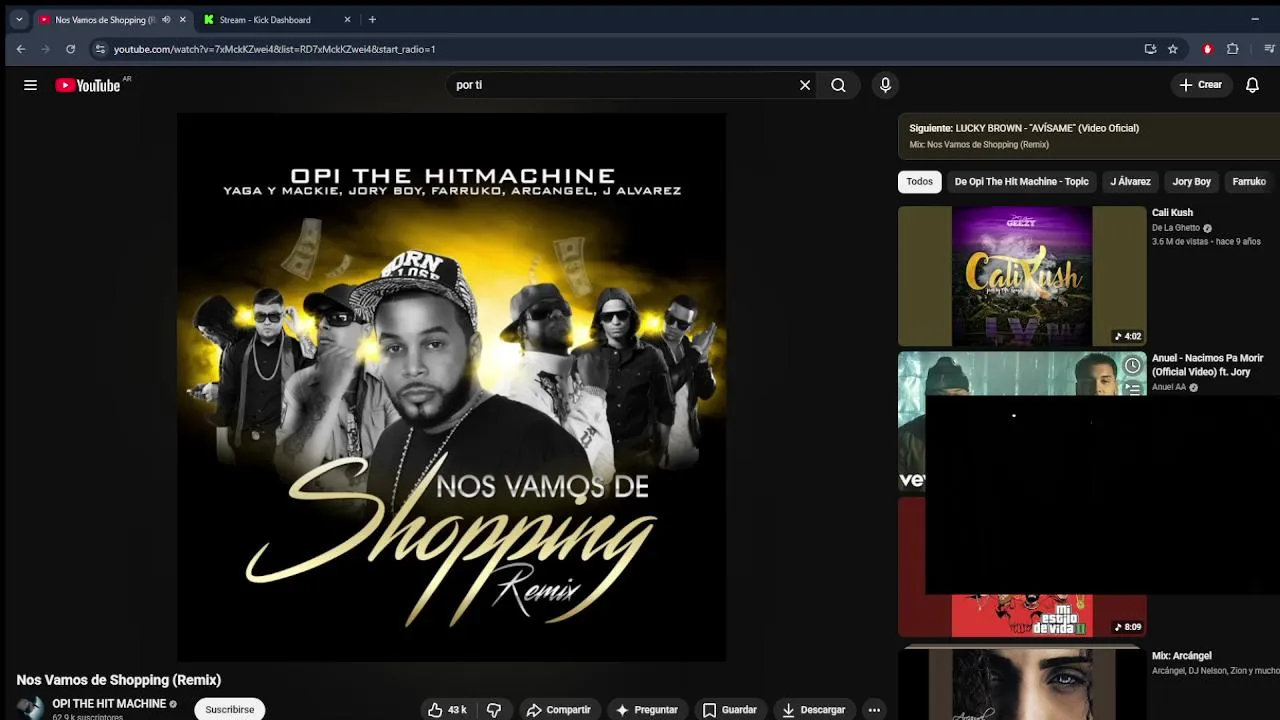Subscribe with the Suscribirse button
The image size is (1280, 720).
[x=230, y=709]
